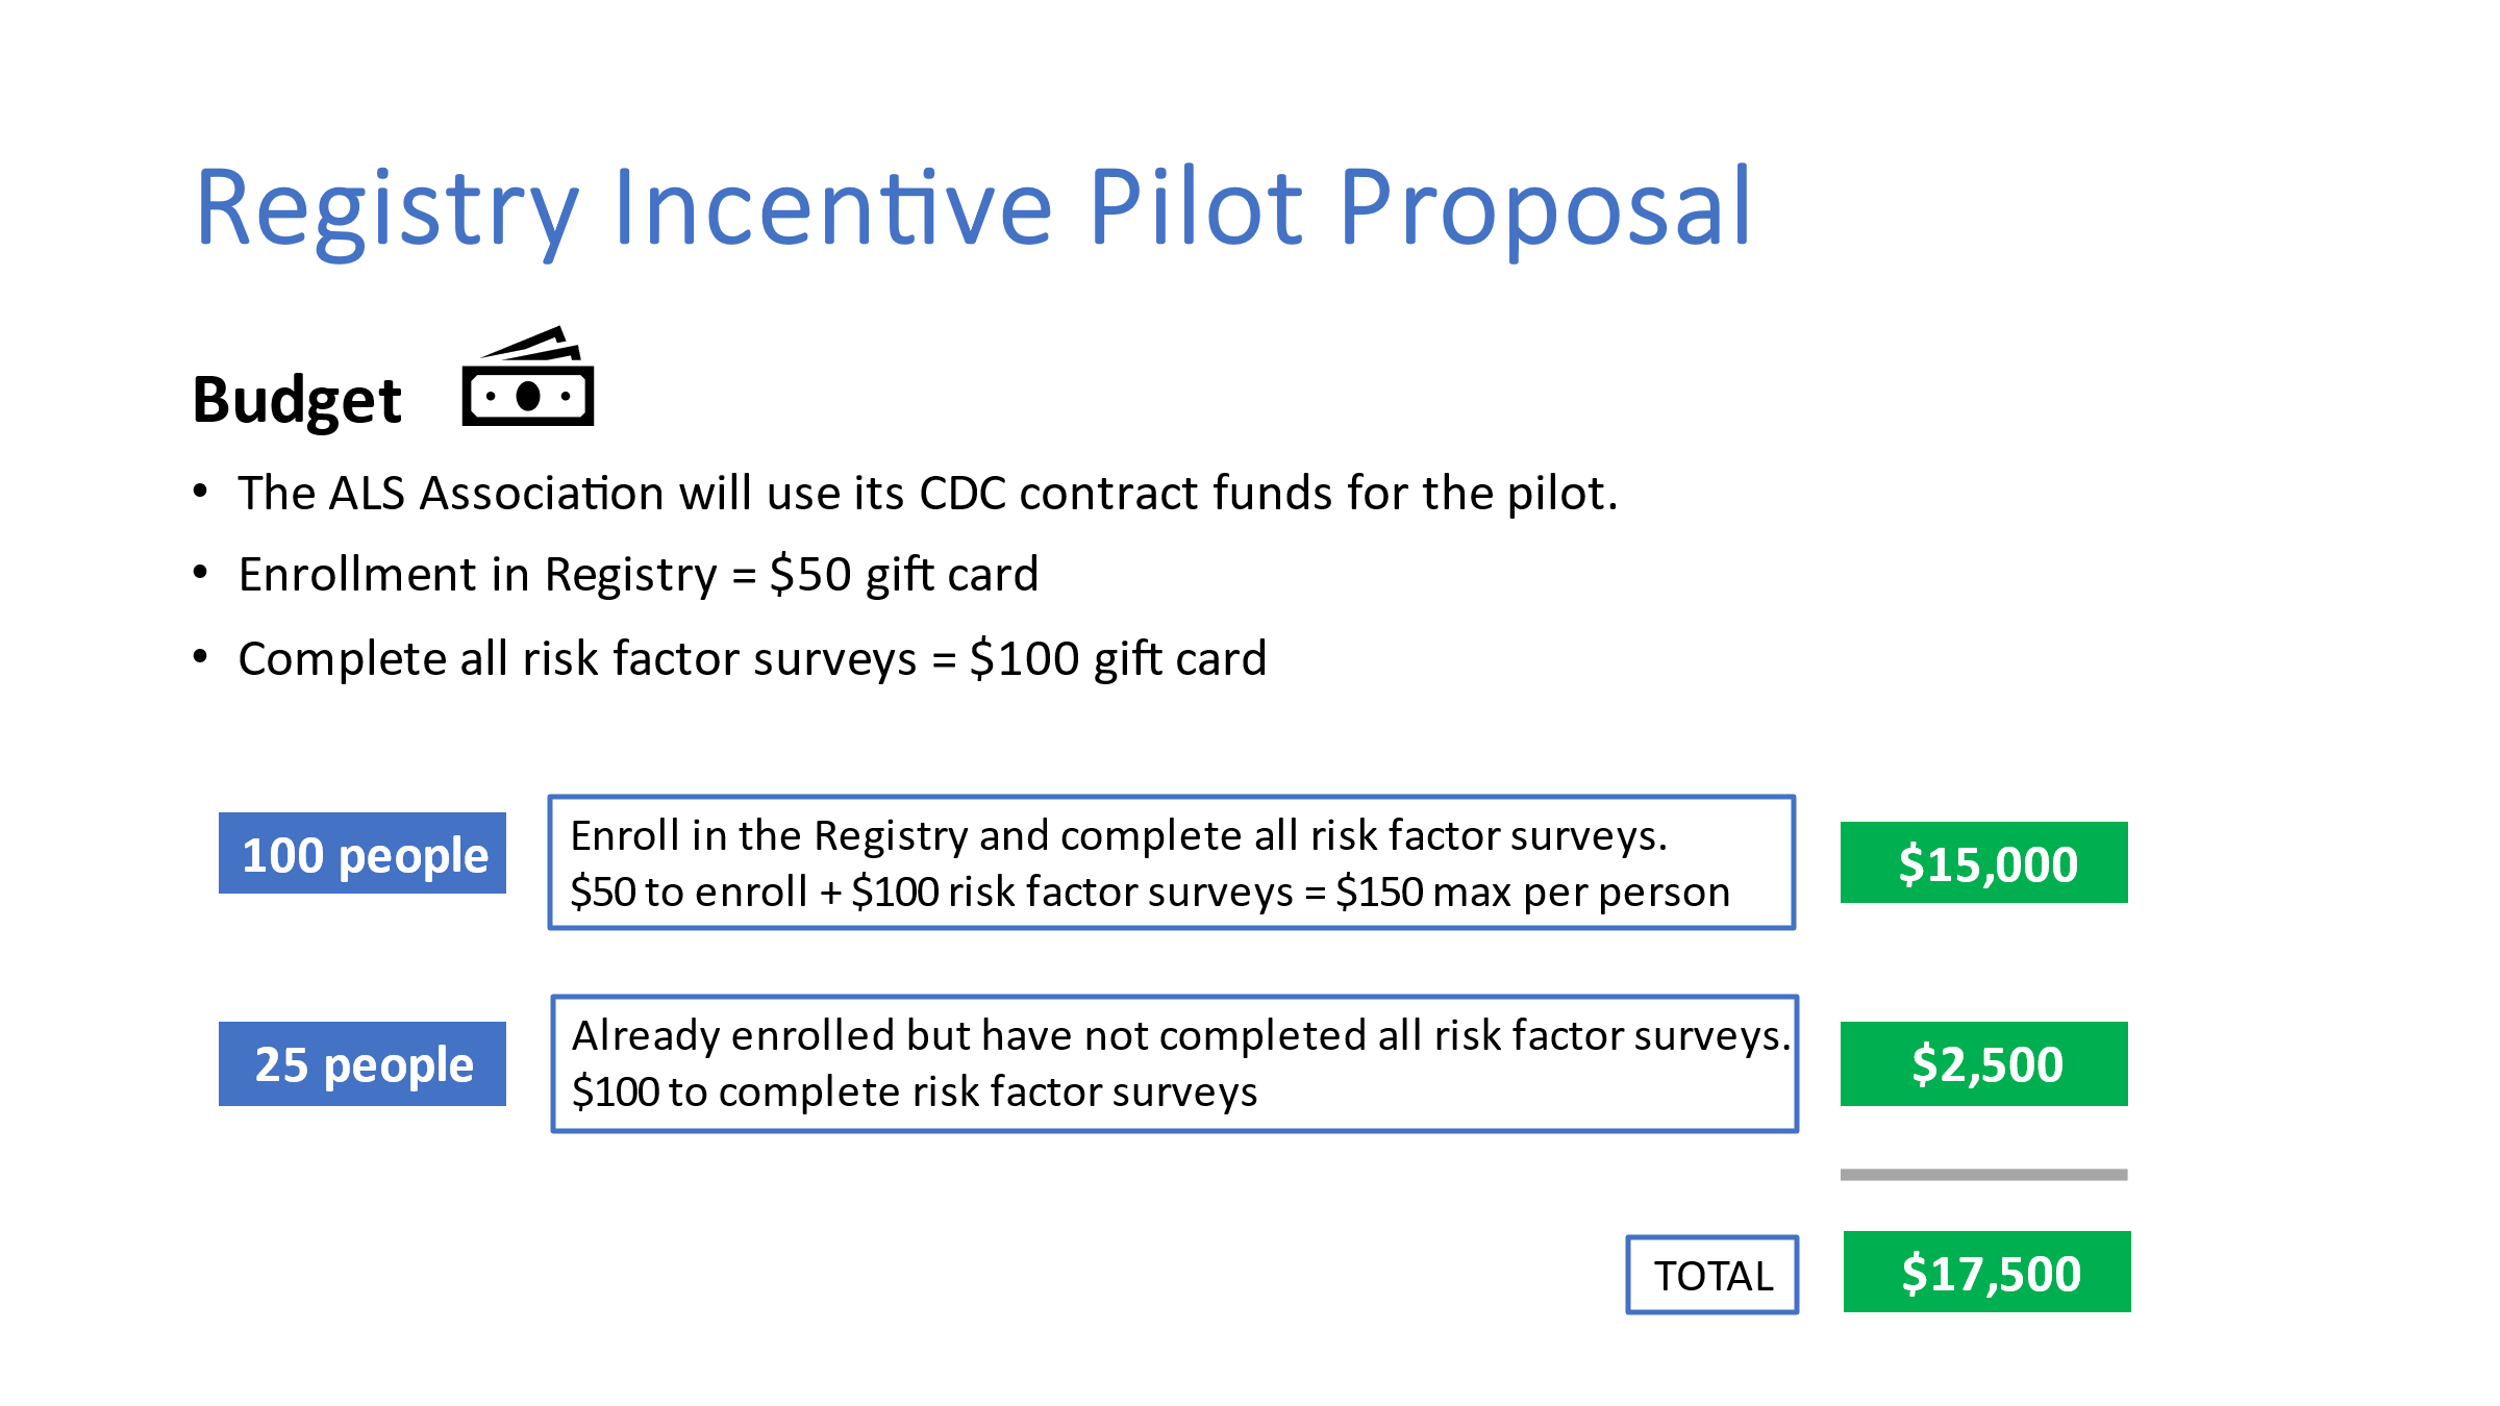Click 'Complete all risk factor surveys' bullet text
Viewport: 2500px width, 1406px height.
pyautogui.click(x=576, y=659)
